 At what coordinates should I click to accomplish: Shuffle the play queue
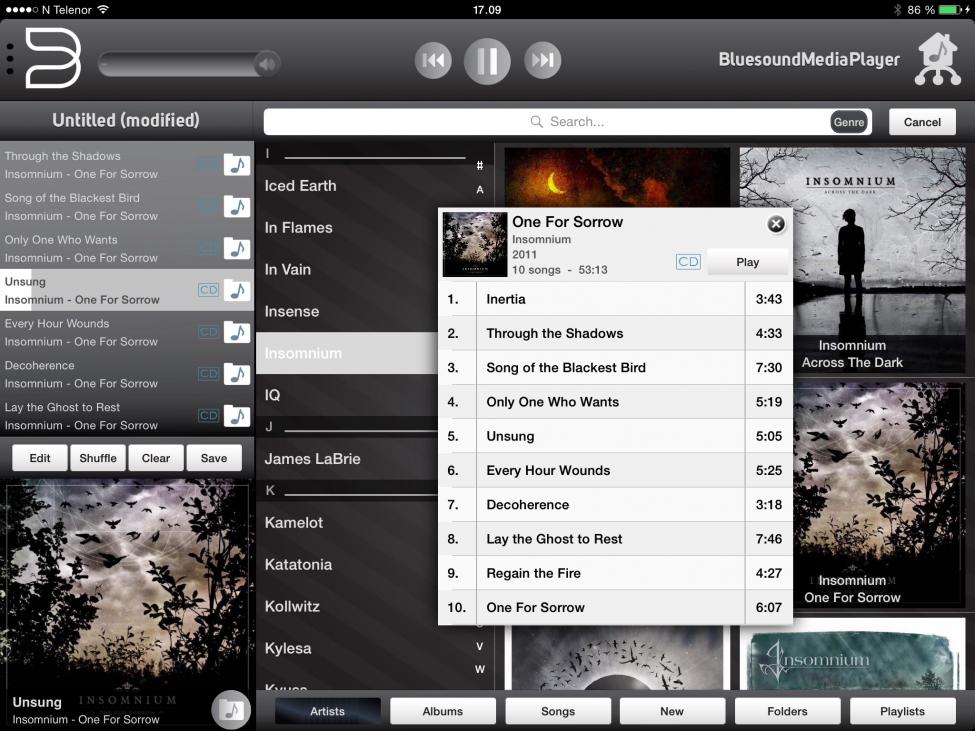pos(98,458)
